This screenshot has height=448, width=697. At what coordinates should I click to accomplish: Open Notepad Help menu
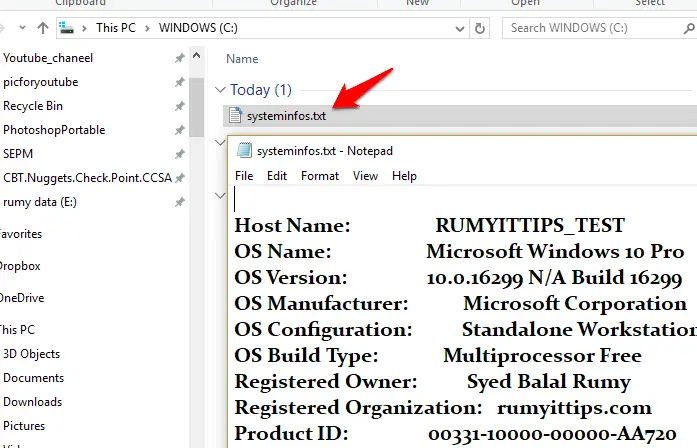404,176
